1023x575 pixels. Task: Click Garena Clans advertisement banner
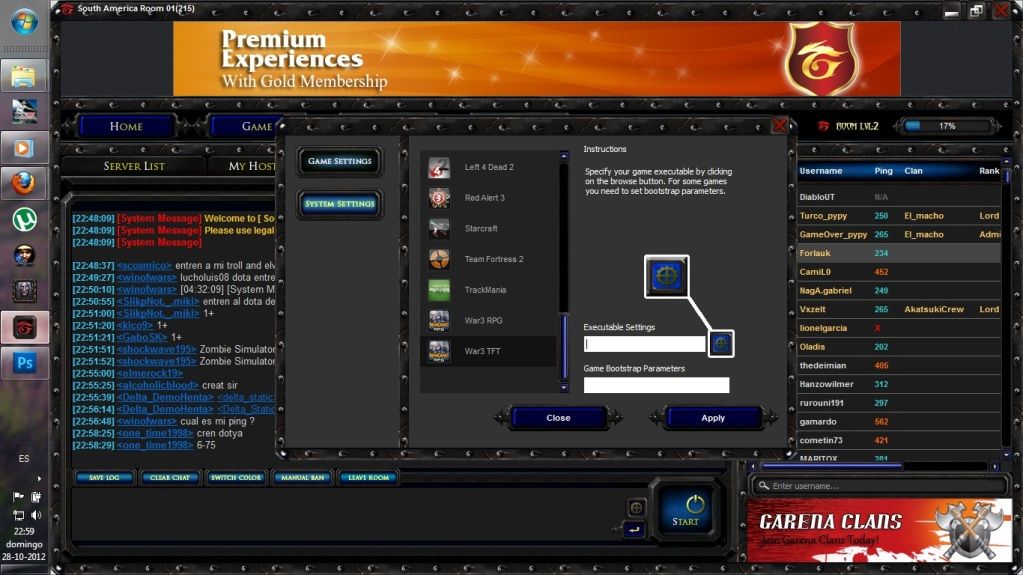tap(879, 531)
